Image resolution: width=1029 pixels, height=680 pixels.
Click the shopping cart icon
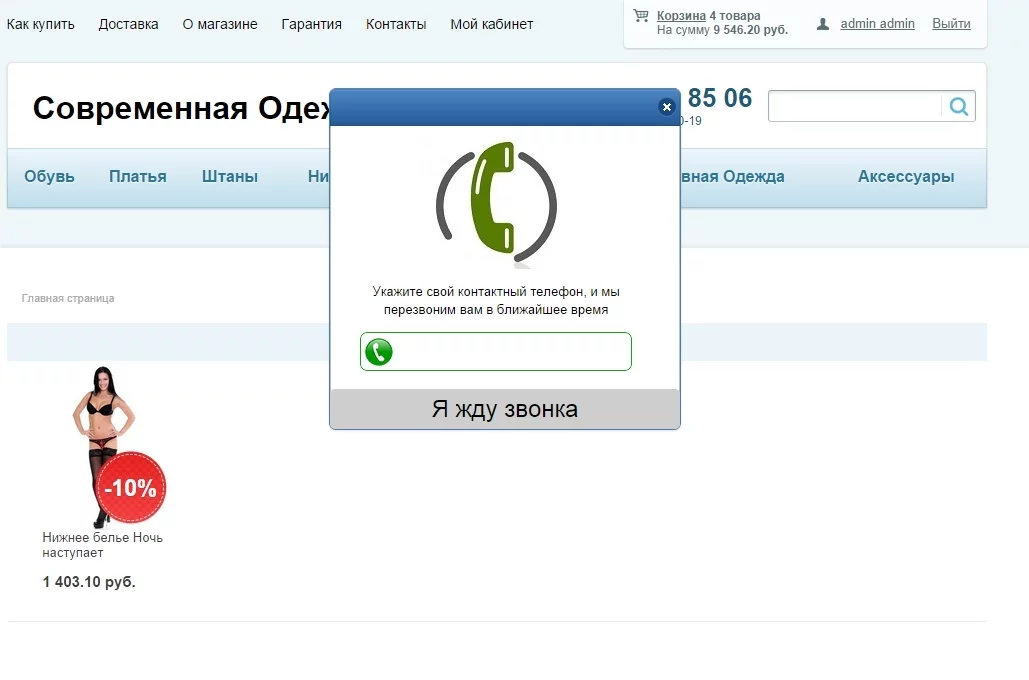[x=641, y=16]
